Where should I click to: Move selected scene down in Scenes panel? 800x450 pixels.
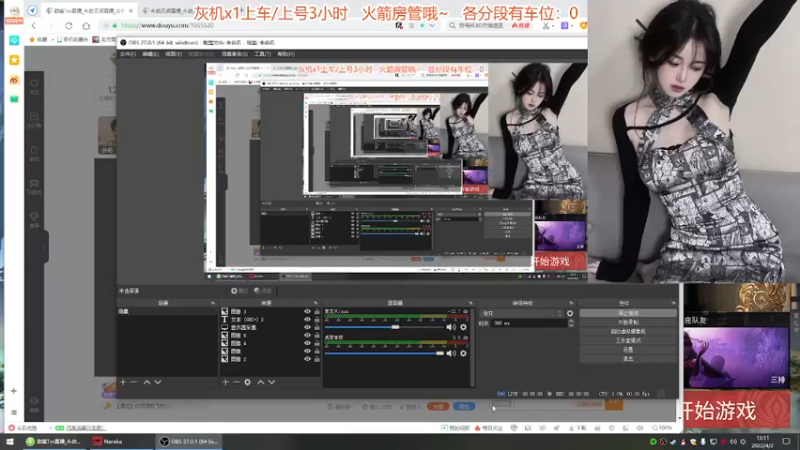(158, 382)
